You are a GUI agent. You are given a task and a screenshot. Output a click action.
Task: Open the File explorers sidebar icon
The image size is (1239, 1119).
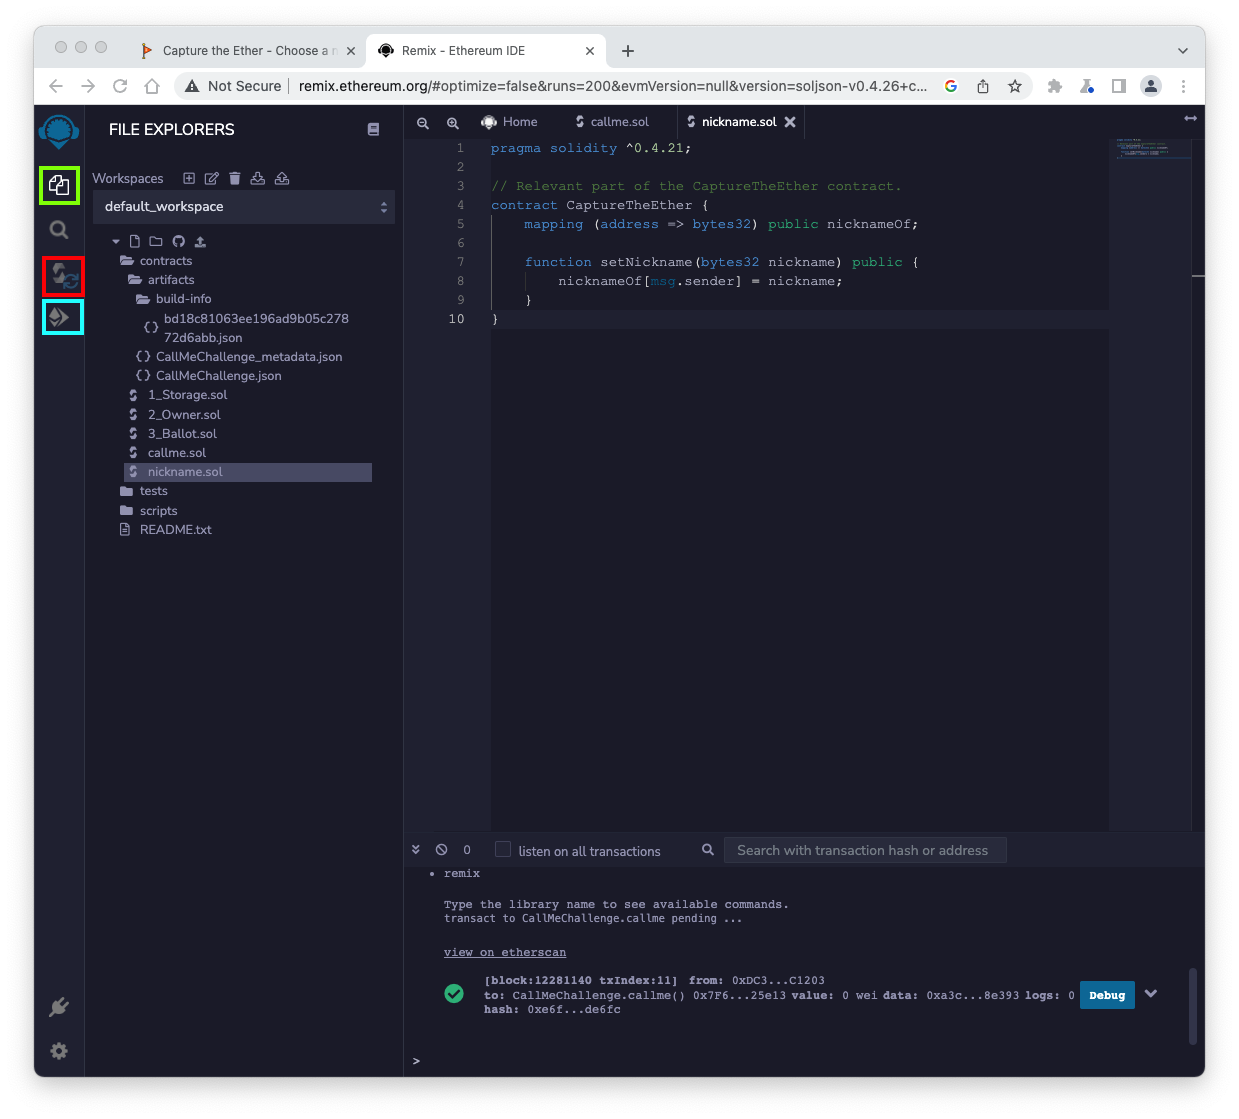coord(59,185)
